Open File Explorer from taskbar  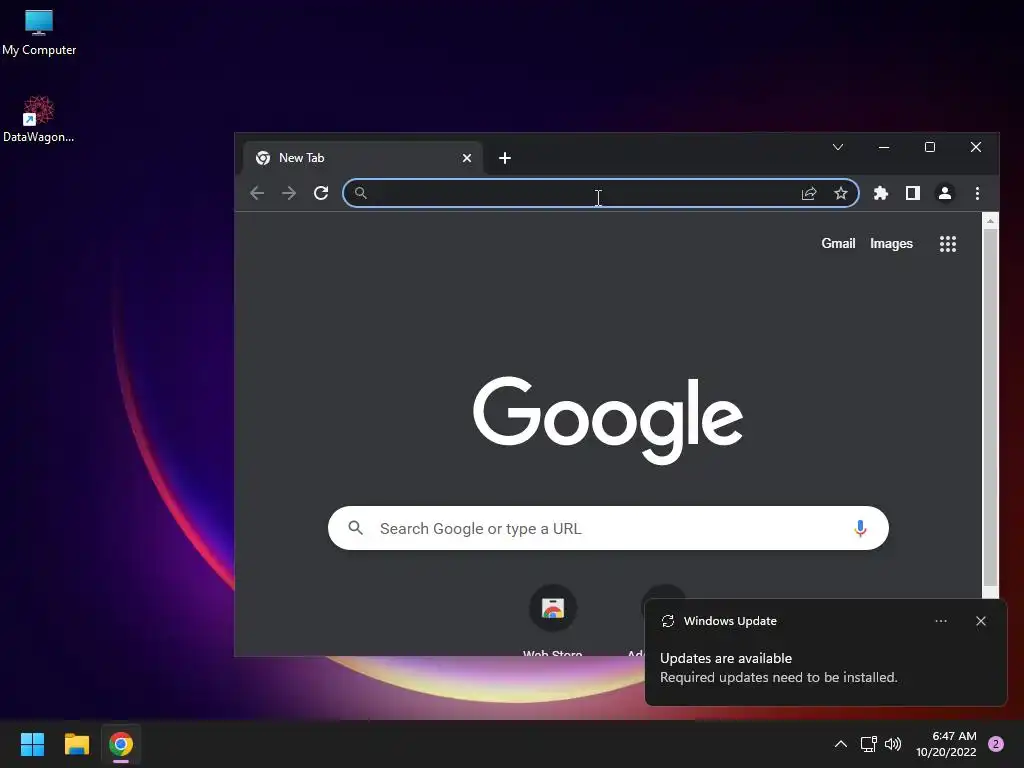76,744
